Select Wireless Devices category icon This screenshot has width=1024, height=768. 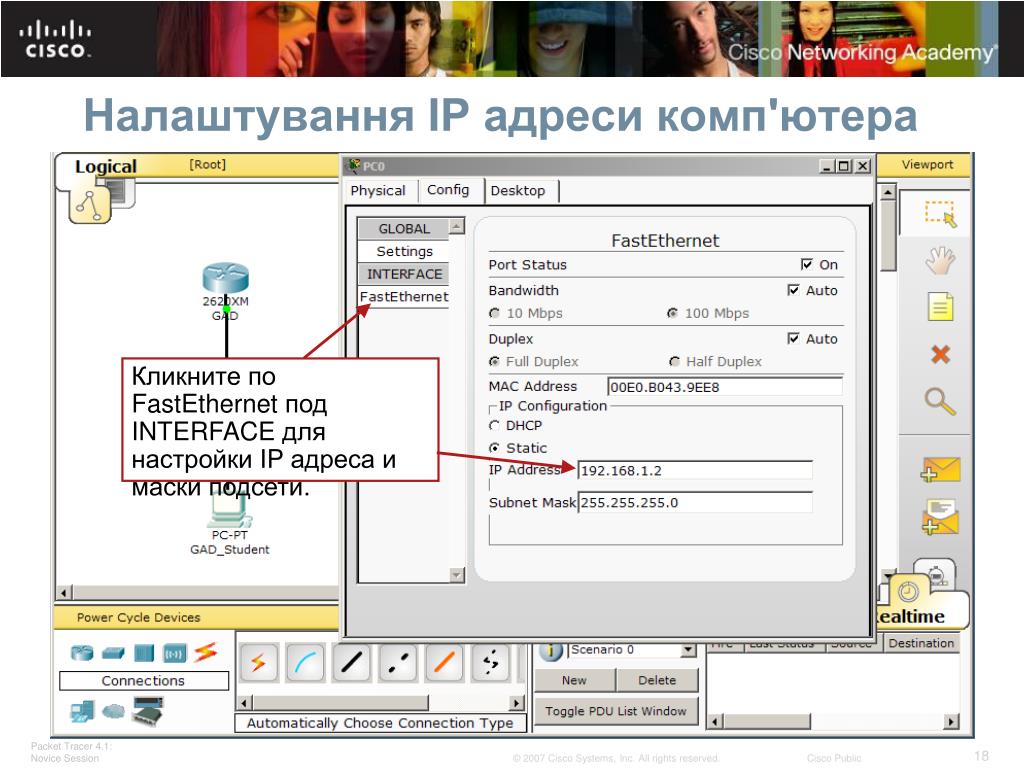174,652
